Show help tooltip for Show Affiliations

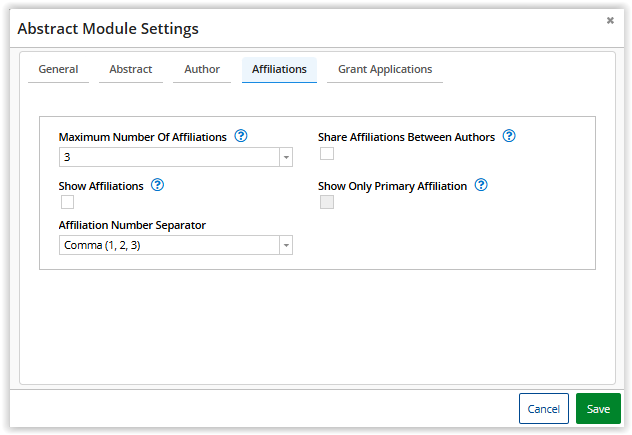pos(157,185)
